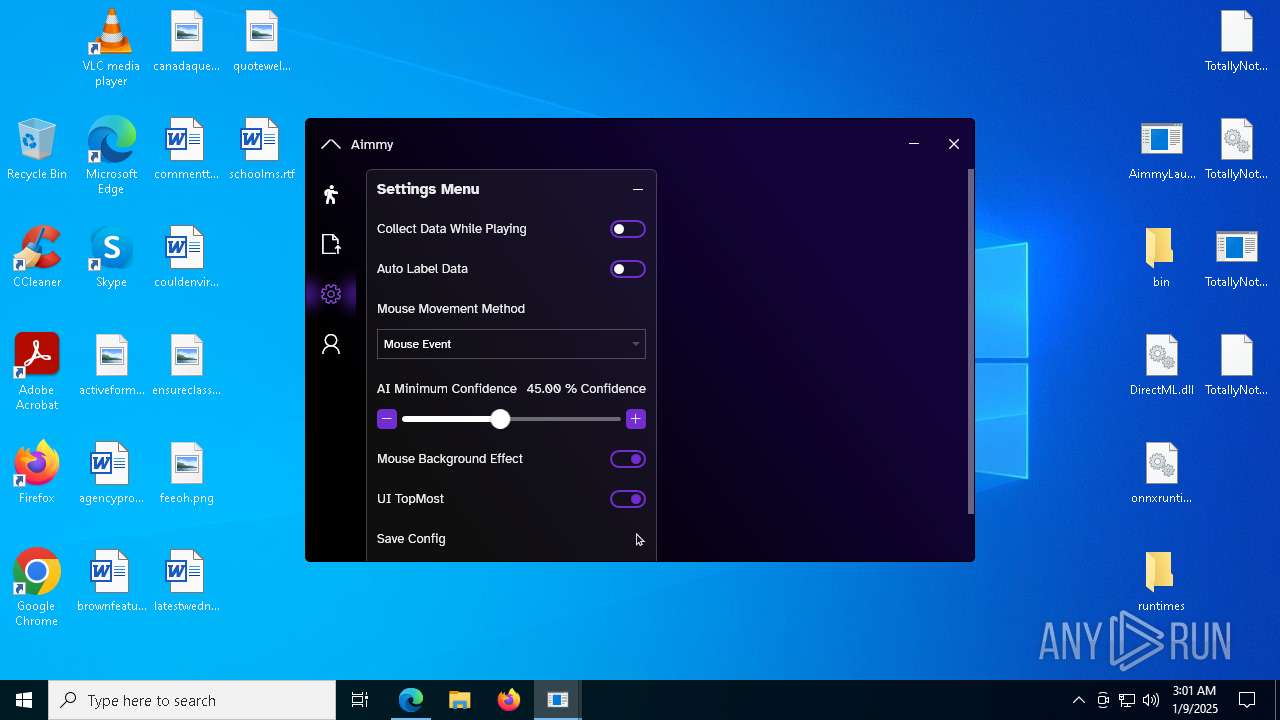Select the activeform... desktop file
The width and height of the screenshot is (1280, 720).
point(111,364)
